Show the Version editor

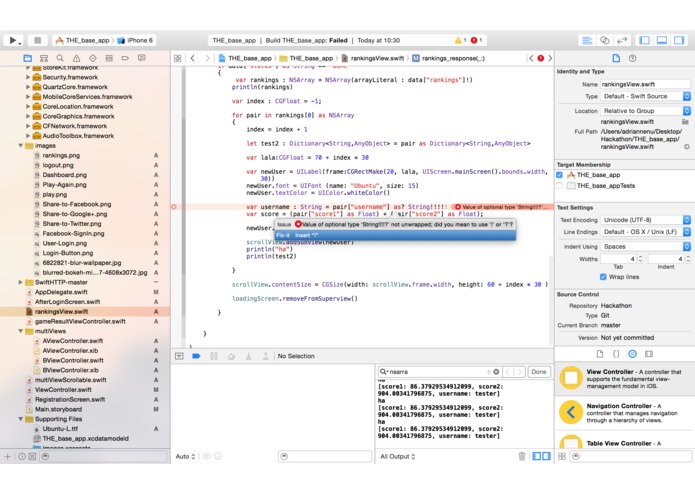pyautogui.click(x=622, y=40)
